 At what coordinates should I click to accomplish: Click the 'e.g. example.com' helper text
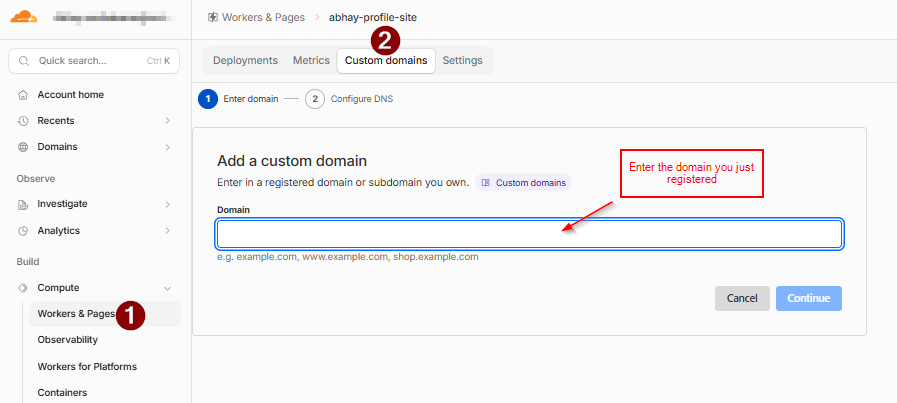[x=348, y=257]
